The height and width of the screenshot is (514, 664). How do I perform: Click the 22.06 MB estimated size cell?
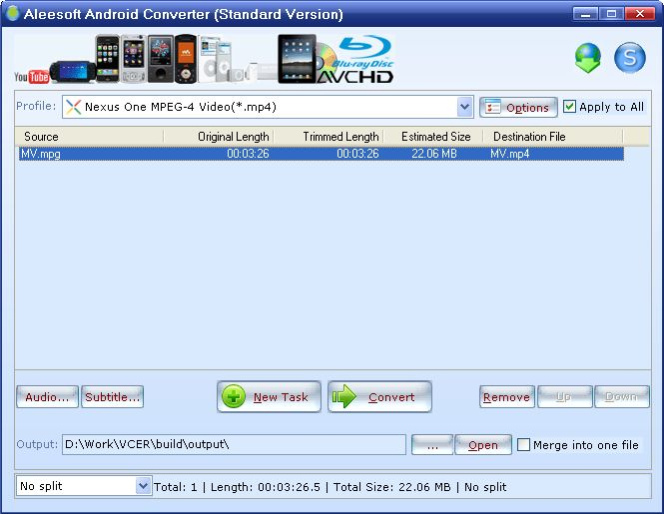[x=434, y=154]
